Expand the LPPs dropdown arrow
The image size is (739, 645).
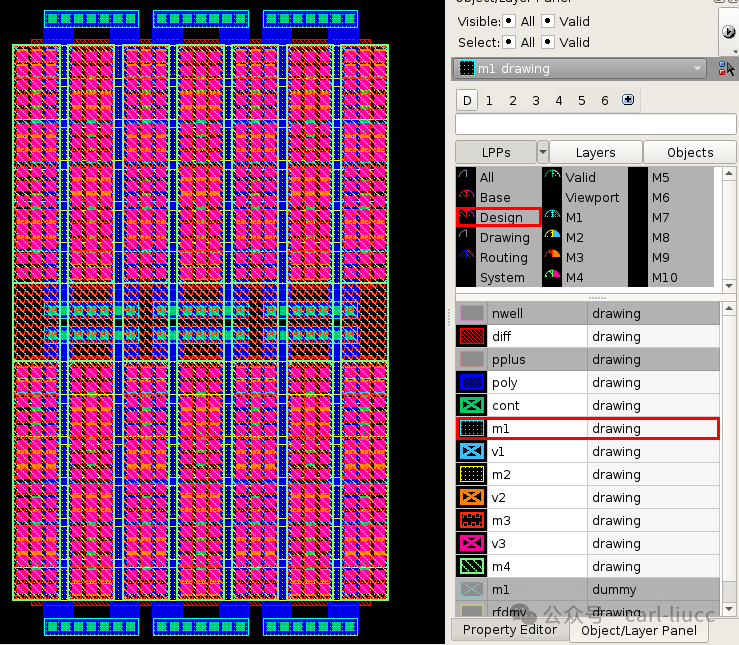(x=543, y=152)
